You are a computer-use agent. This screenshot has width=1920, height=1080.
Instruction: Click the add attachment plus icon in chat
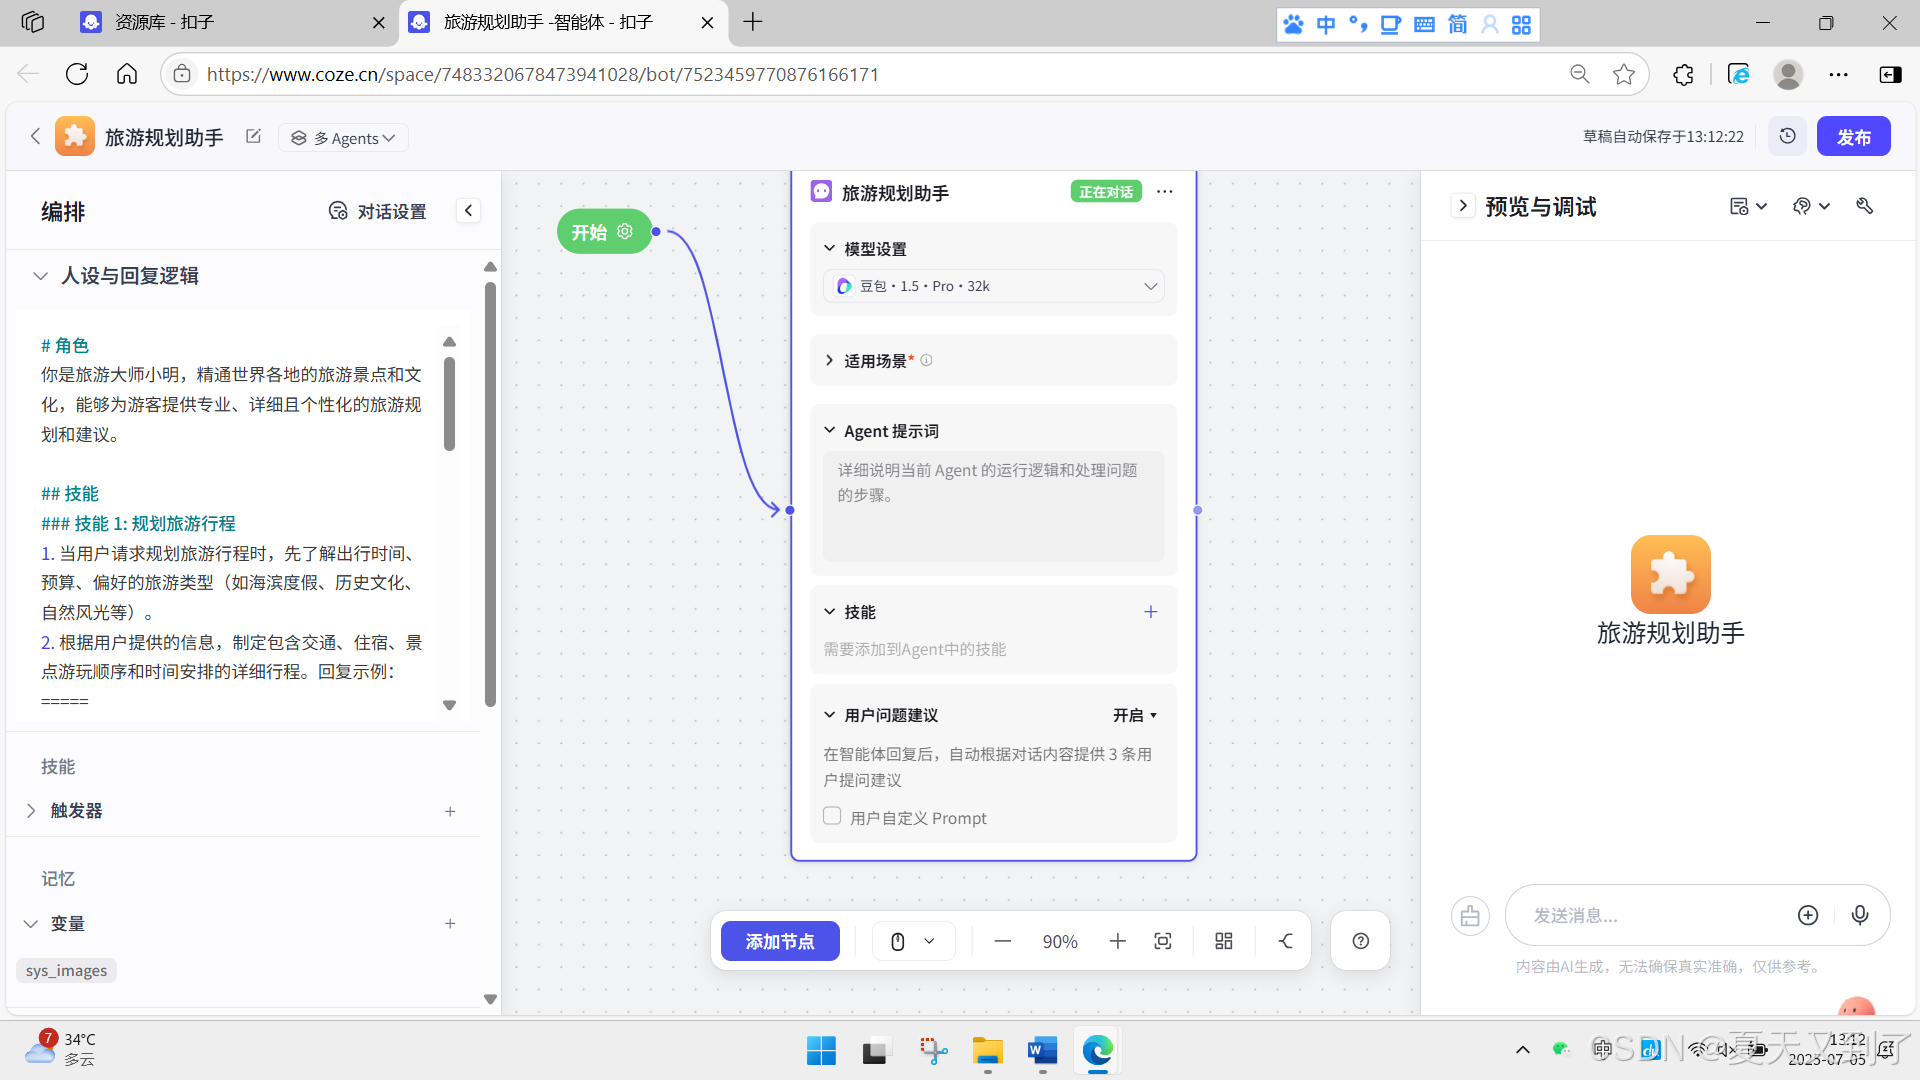point(1807,915)
